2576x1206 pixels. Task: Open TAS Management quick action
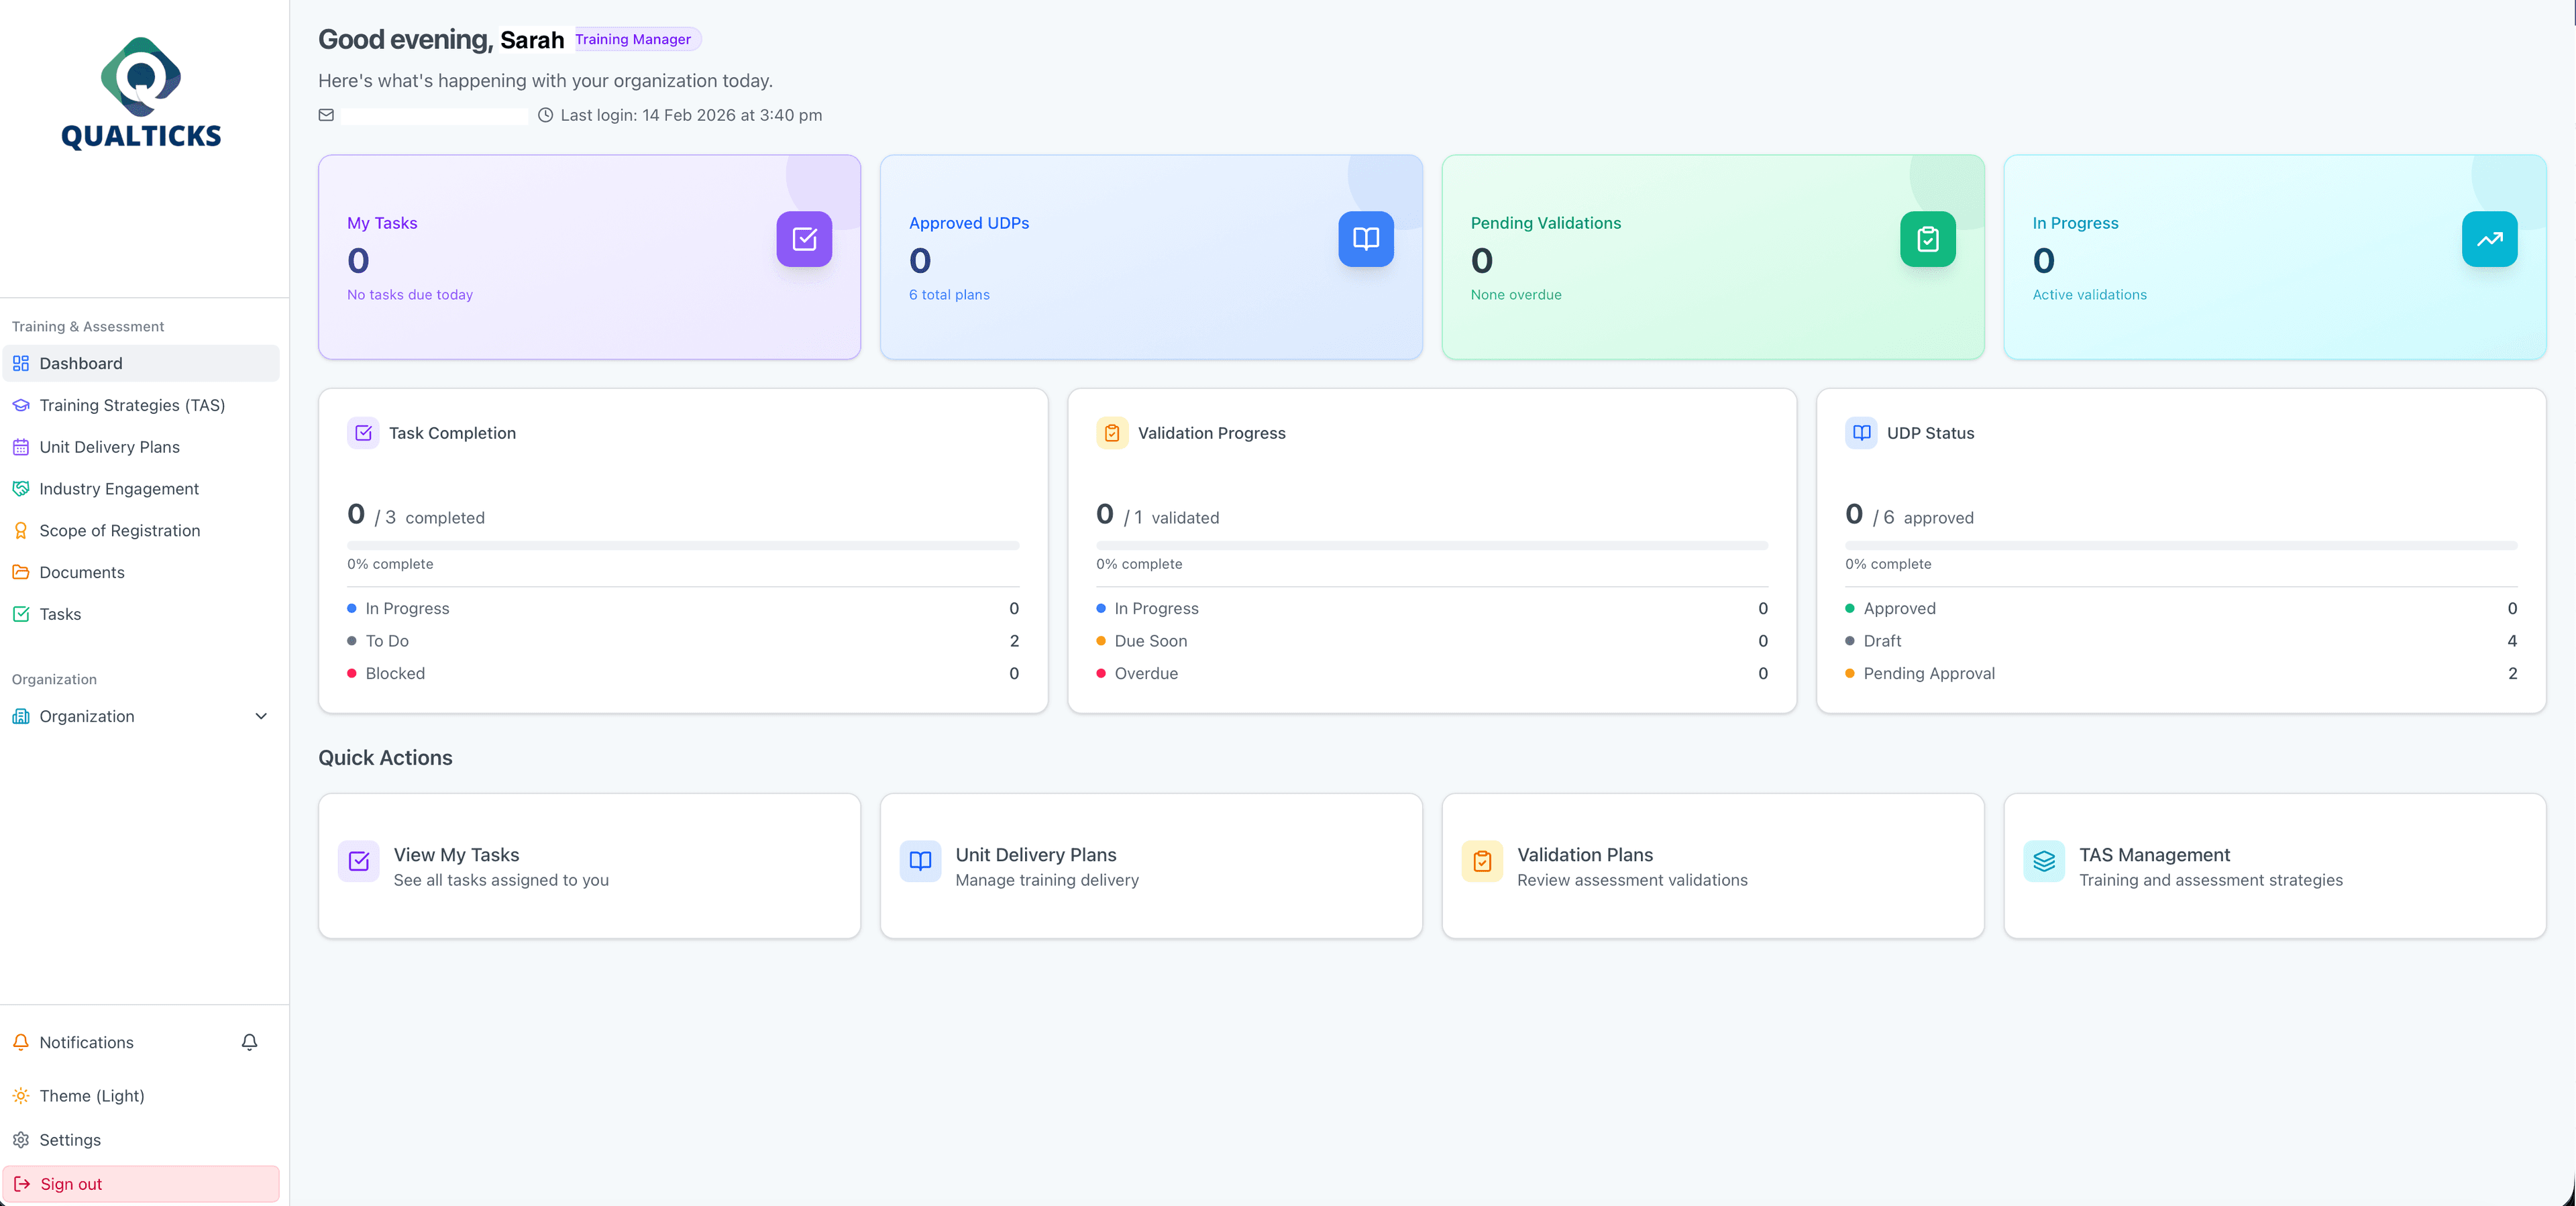[x=2274, y=866]
